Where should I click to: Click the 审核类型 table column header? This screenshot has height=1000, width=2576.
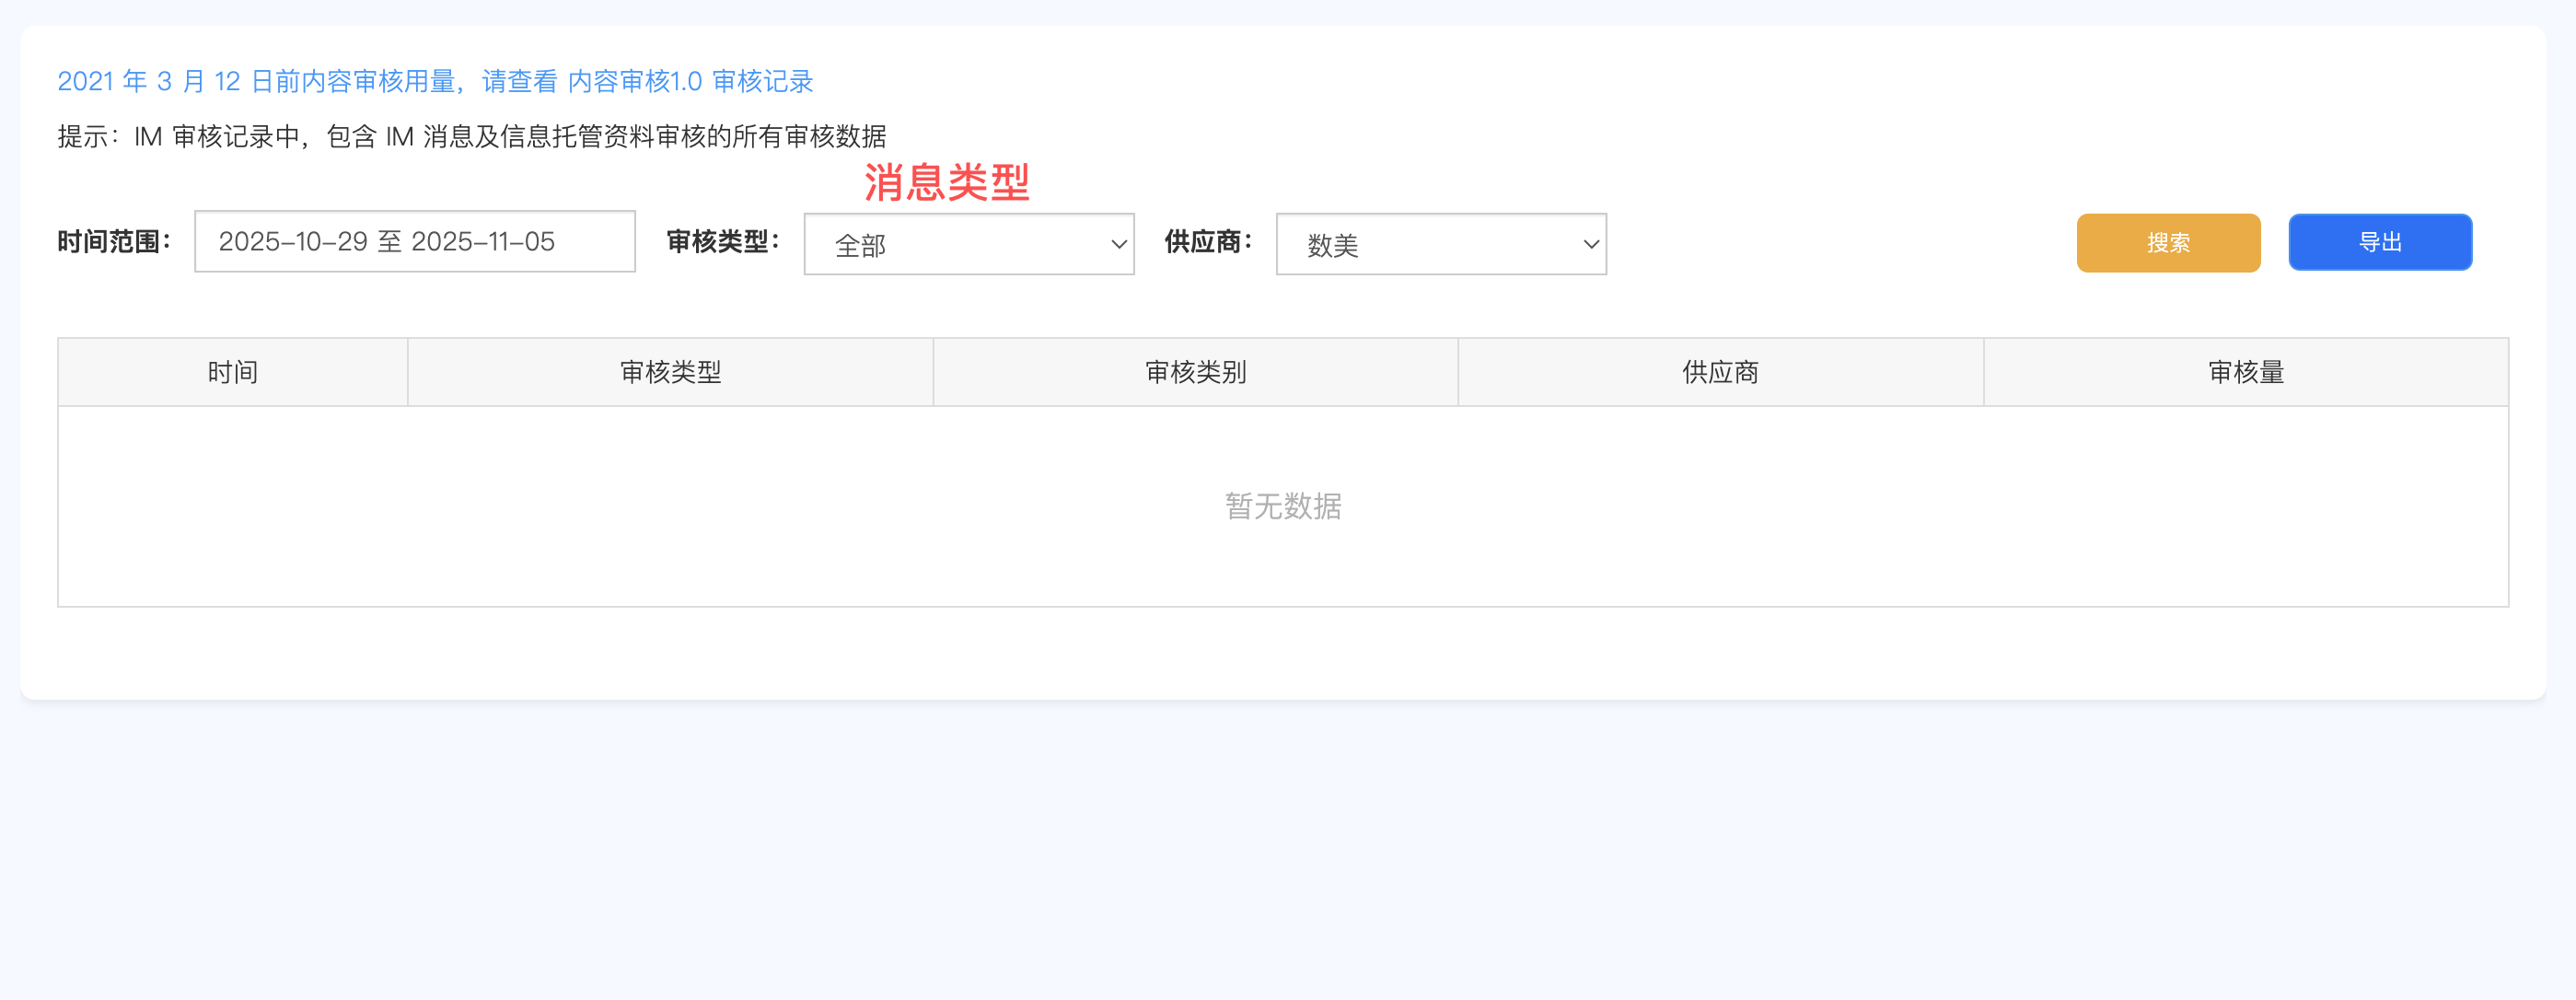click(670, 372)
